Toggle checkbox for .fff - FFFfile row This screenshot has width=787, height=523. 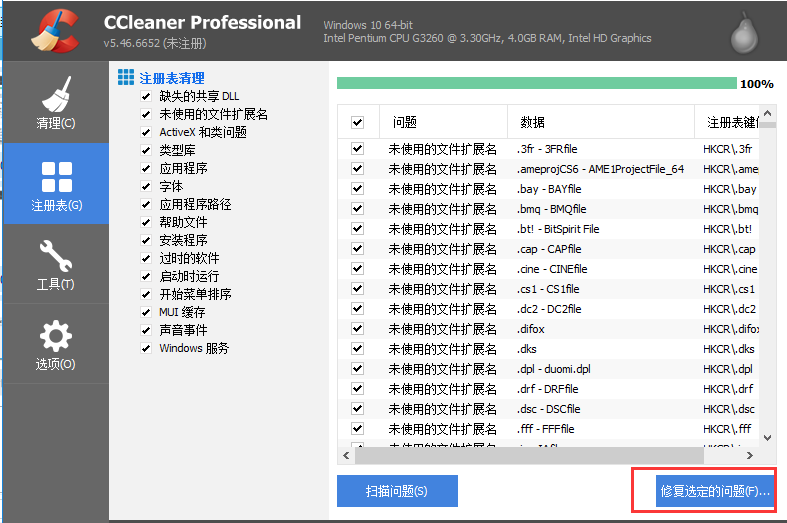357,429
